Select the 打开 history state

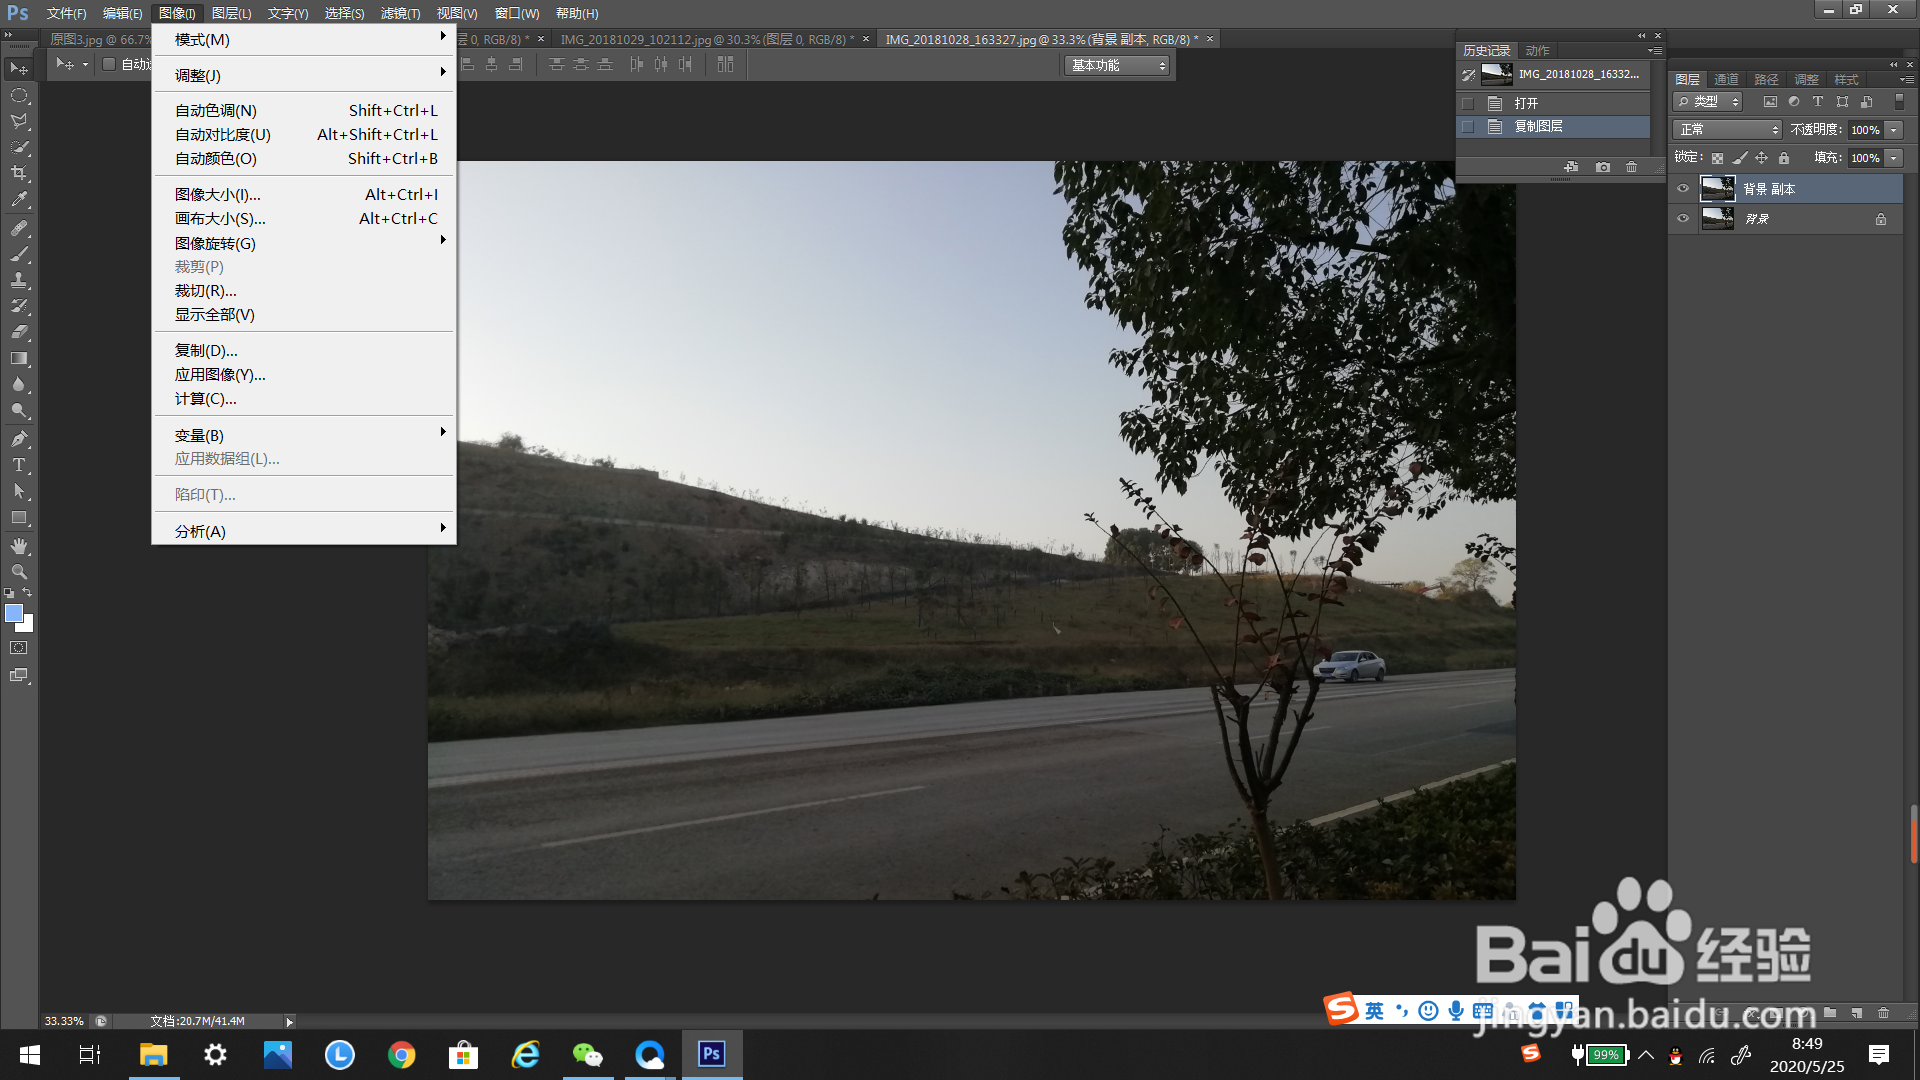(1526, 103)
